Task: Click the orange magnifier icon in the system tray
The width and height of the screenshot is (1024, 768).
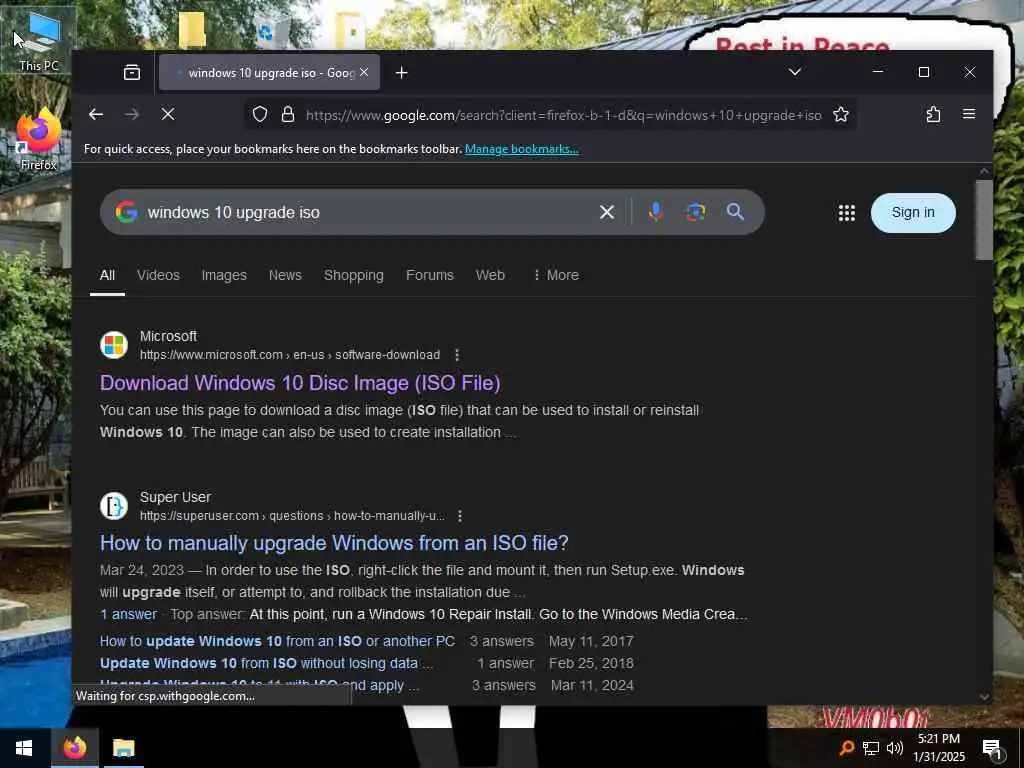Action: 846,748
